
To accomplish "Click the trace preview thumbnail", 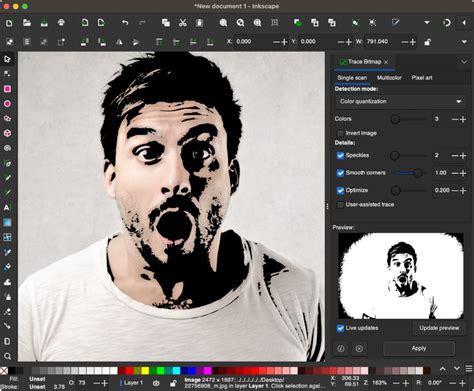I will (x=401, y=276).
